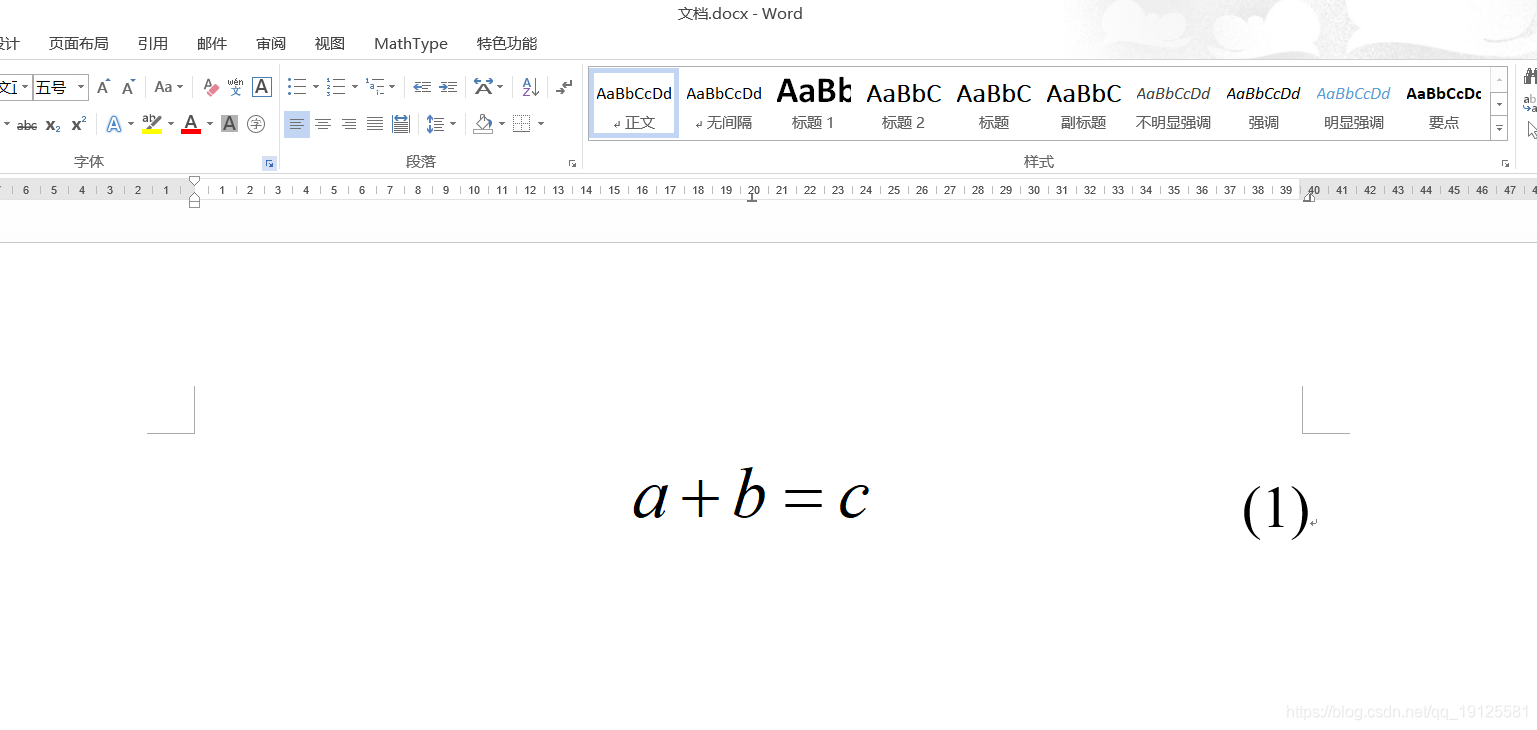Expand the styles gallery more button
Image resolution: width=1537 pixels, height=730 pixels.
coord(1499,129)
